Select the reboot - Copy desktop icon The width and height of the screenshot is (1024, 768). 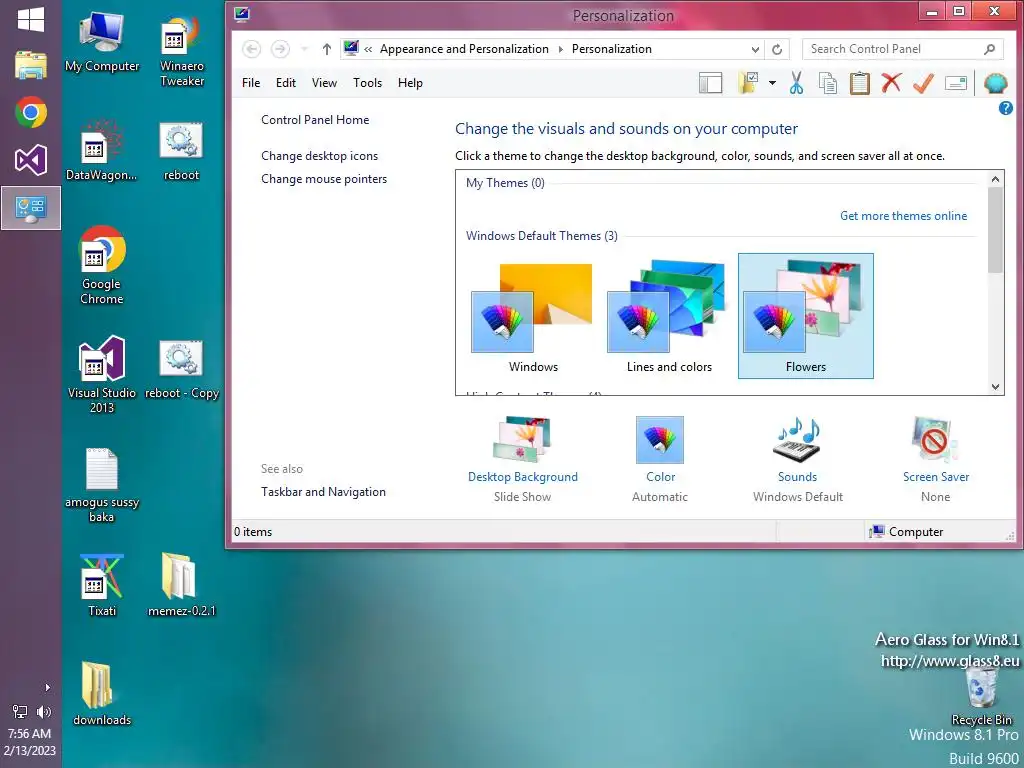pos(182,369)
